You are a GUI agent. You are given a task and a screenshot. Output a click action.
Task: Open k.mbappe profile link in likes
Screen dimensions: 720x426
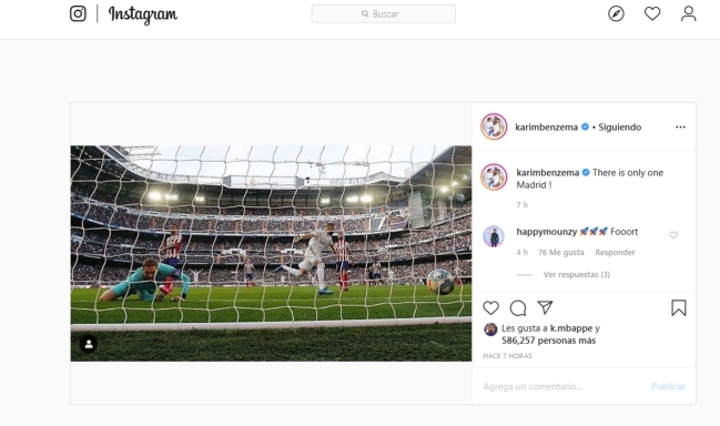571,328
